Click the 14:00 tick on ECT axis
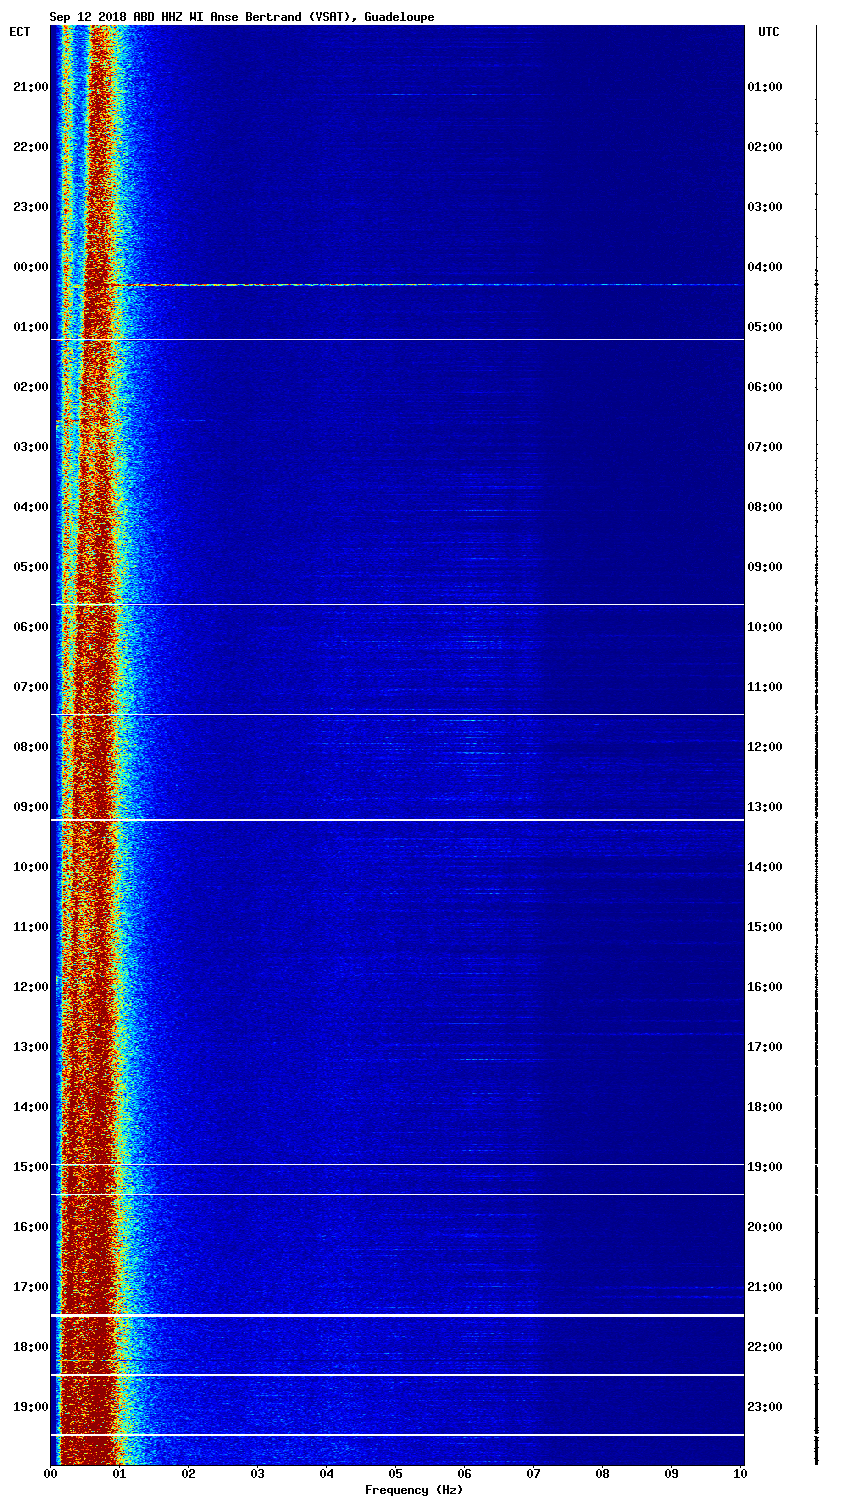The image size is (852, 1500). (x=30, y=1107)
